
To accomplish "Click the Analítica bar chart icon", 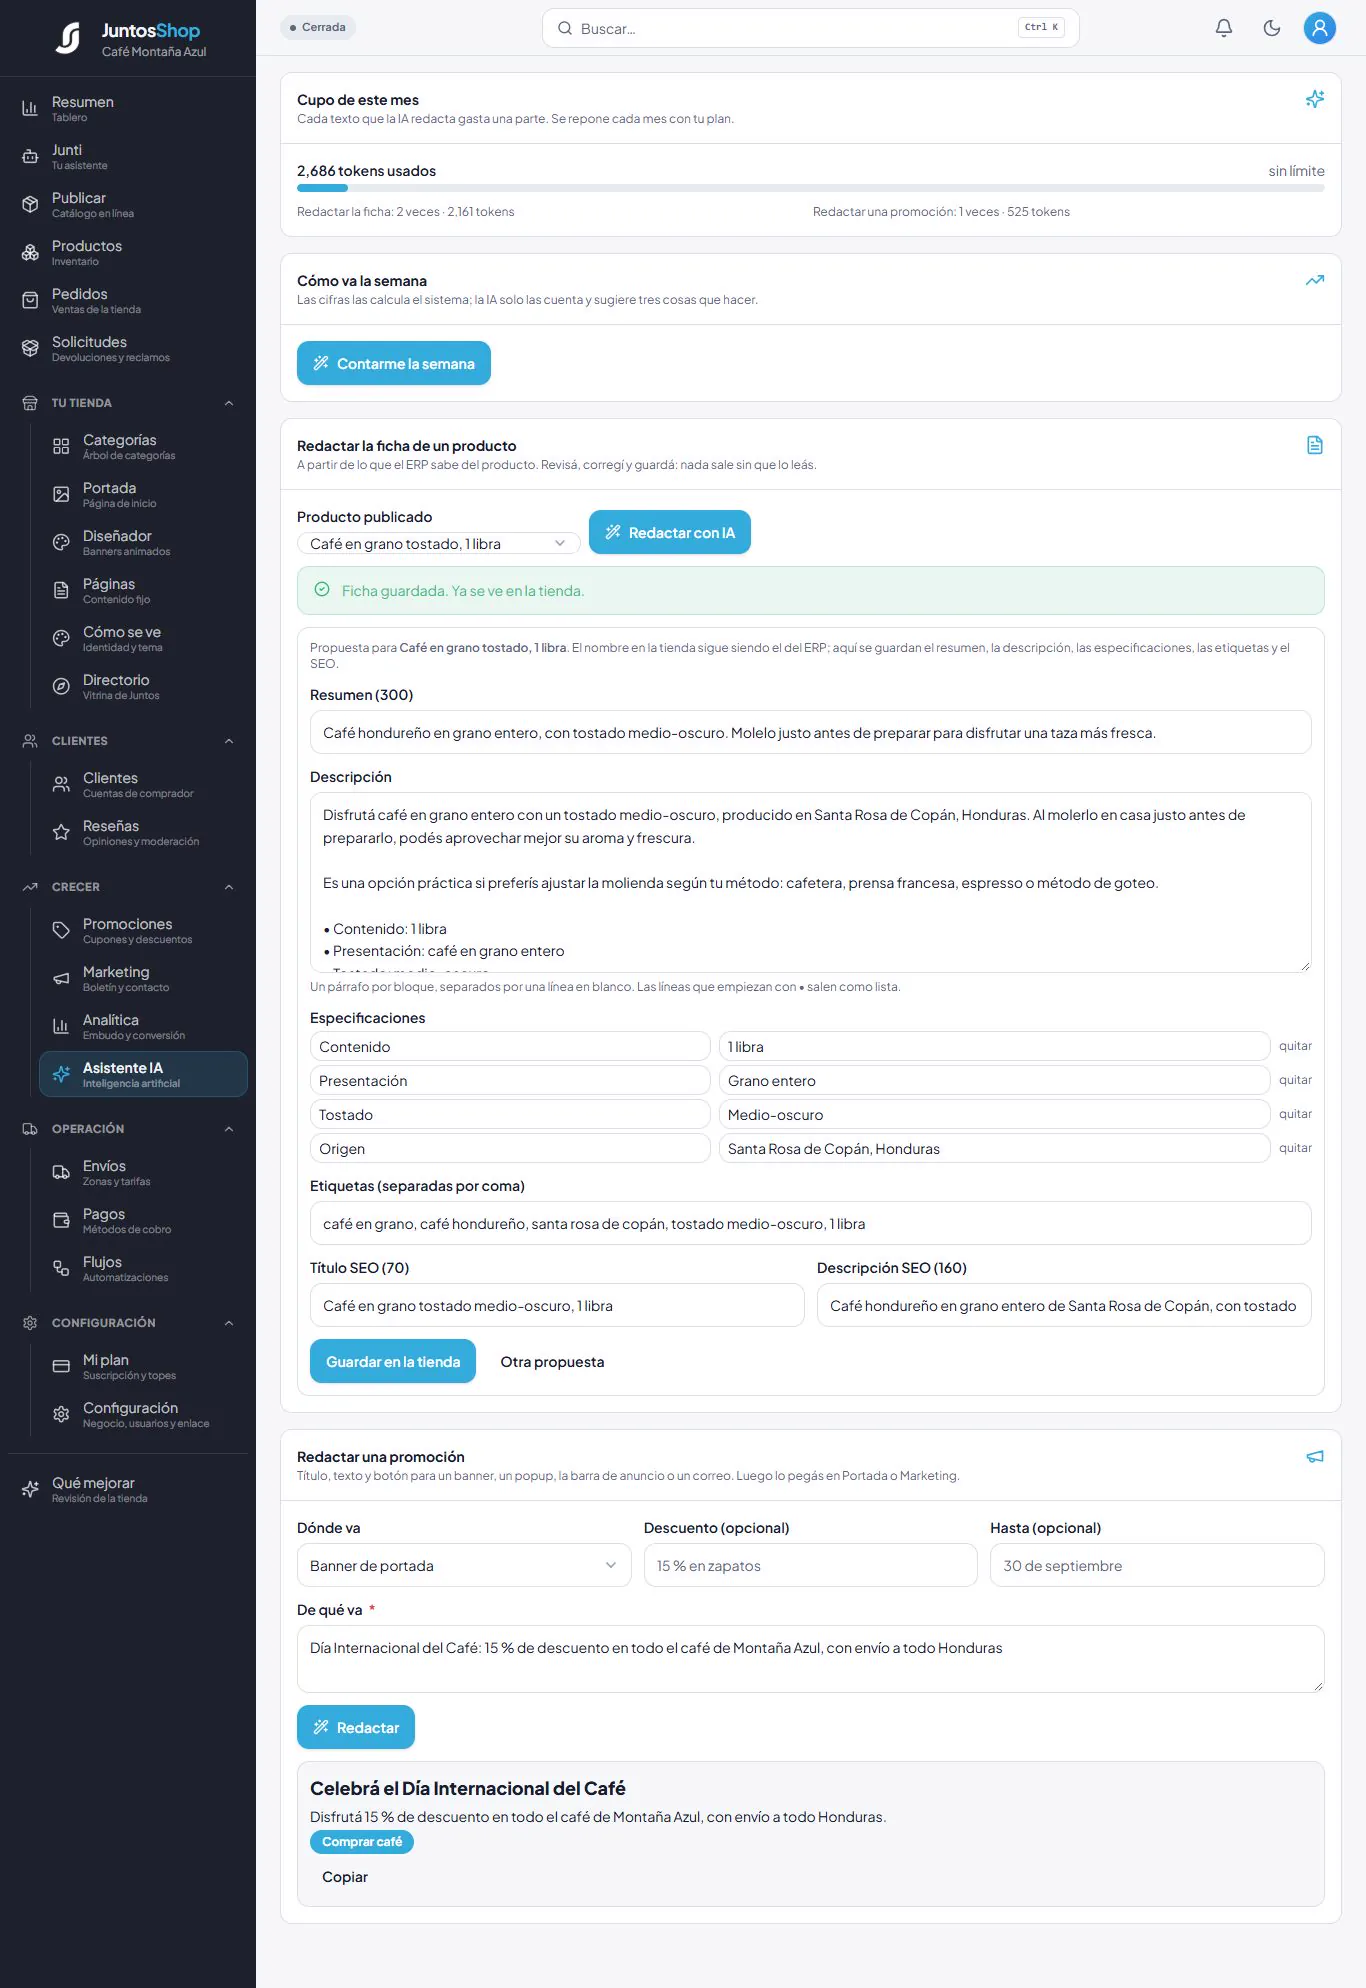I will click(61, 1026).
